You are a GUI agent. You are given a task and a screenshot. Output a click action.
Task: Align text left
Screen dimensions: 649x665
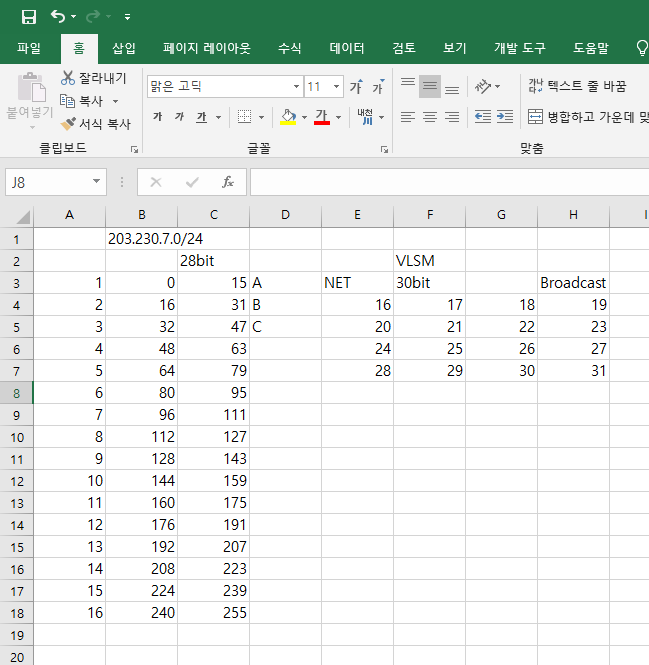[408, 117]
